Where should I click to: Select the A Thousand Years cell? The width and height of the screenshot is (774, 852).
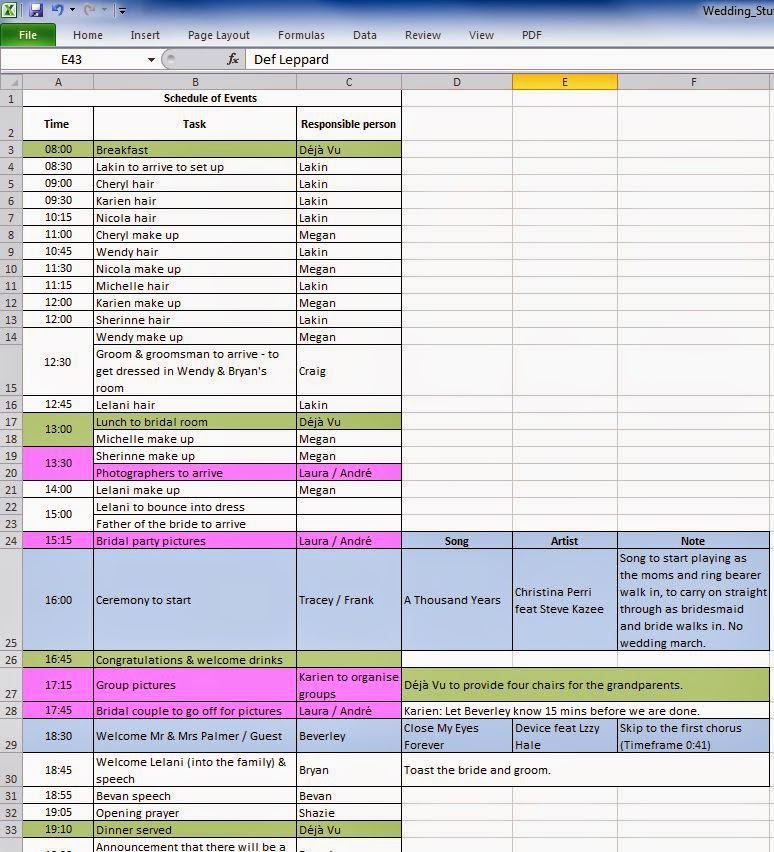coord(457,600)
